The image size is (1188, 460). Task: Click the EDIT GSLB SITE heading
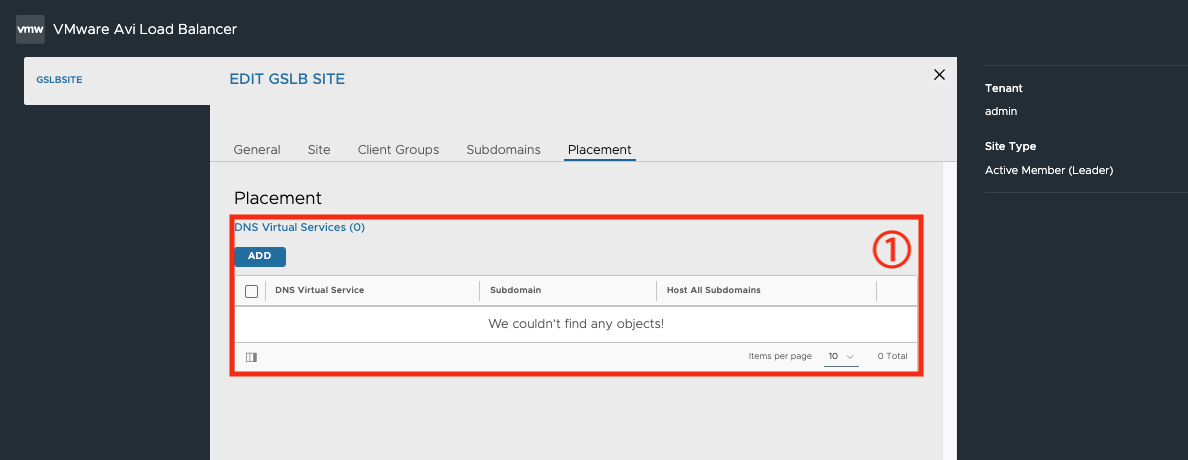(x=287, y=79)
